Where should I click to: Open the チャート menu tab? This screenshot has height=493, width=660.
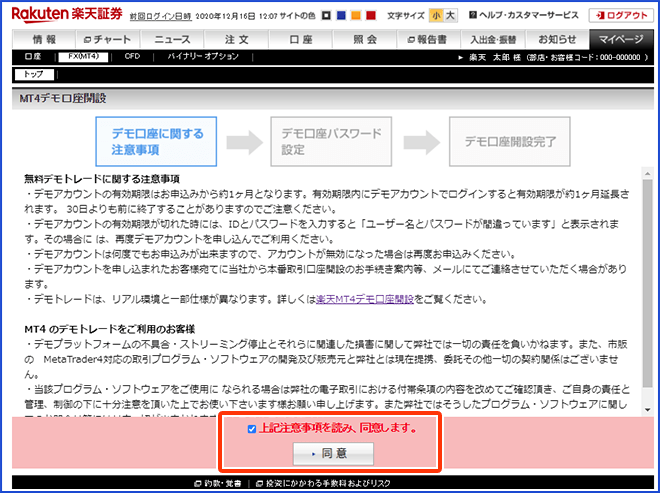(x=108, y=40)
